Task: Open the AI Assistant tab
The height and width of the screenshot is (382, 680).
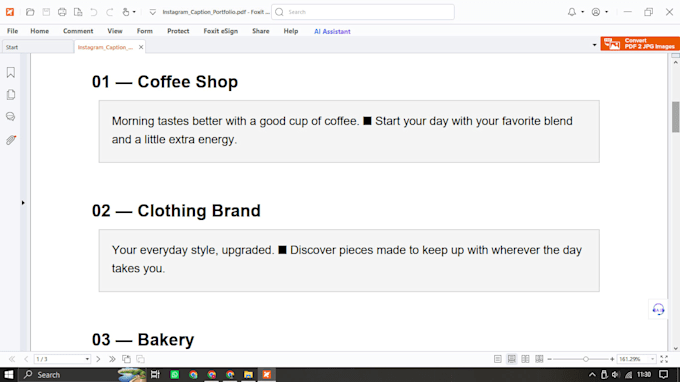Action: (x=332, y=31)
